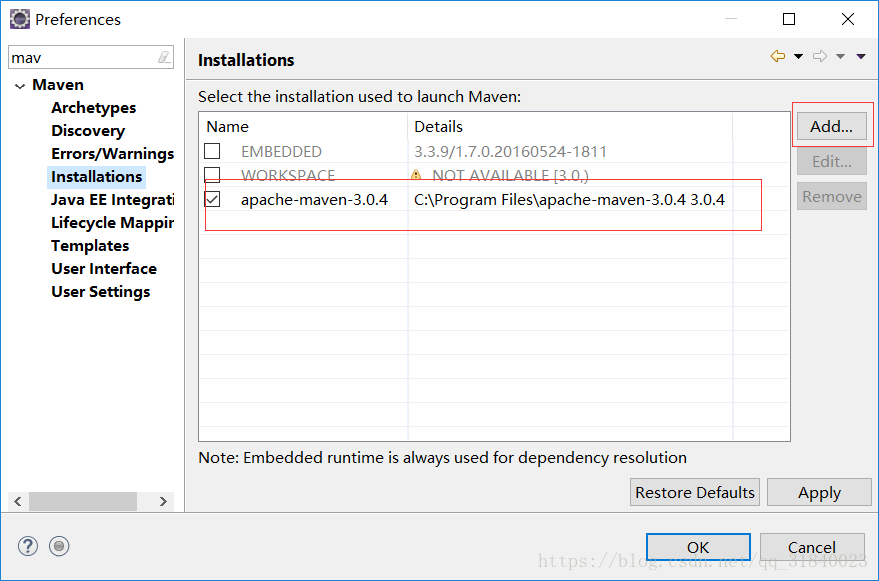The image size is (879, 581).
Task: Click the tree scrollbar right arrow
Action: (163, 501)
